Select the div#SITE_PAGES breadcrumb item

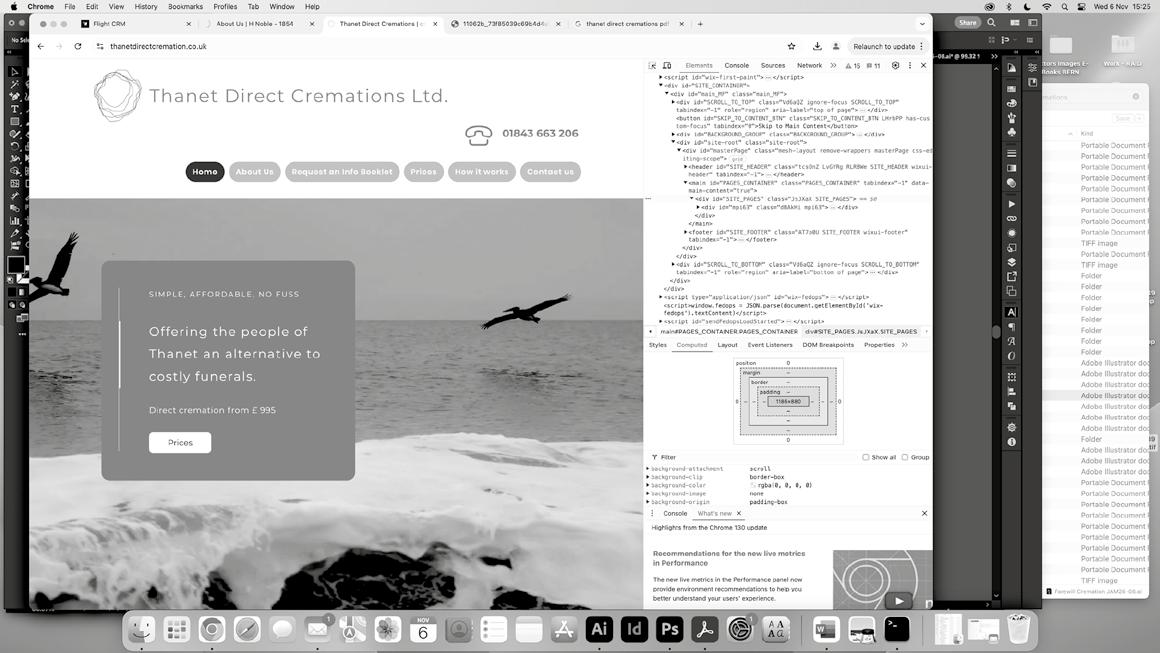coord(860,331)
